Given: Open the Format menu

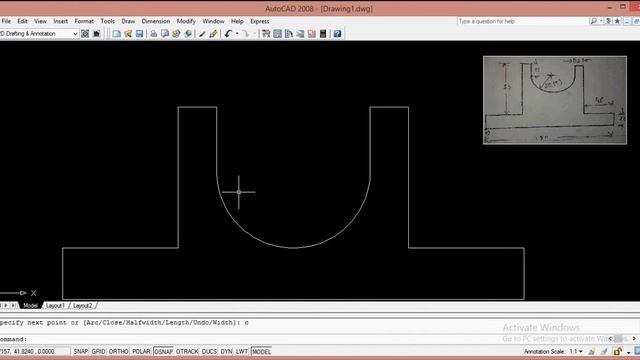Looking at the screenshot, I should [84, 21].
